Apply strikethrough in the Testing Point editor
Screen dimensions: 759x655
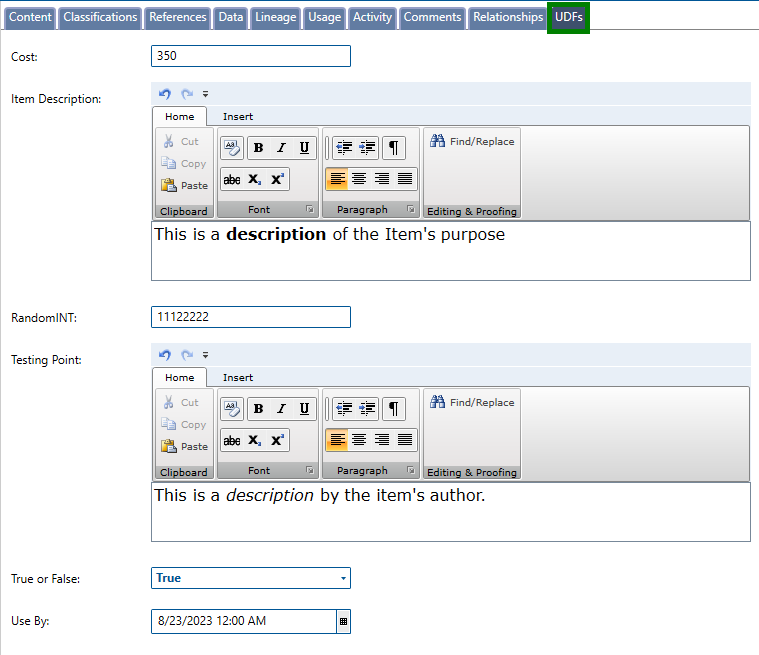(232, 441)
